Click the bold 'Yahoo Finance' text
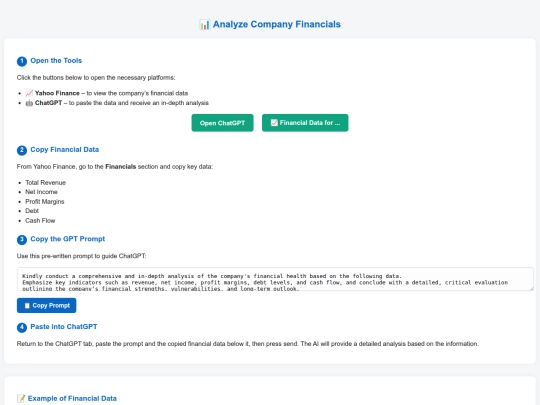Screen dimensions: 540x405 [57, 93]
